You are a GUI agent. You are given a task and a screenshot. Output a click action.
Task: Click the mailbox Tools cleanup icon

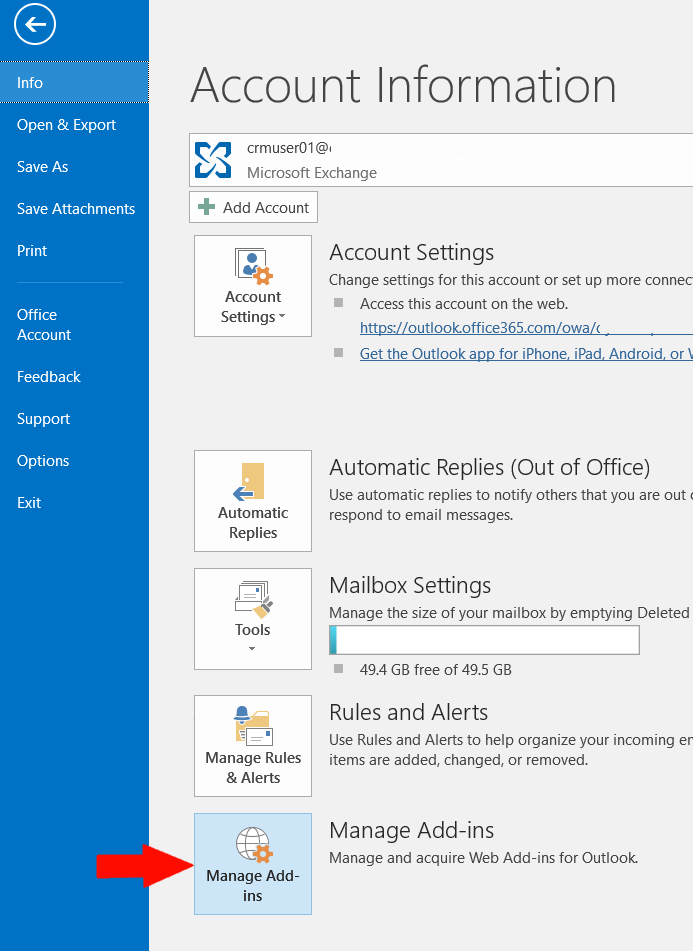click(x=253, y=598)
